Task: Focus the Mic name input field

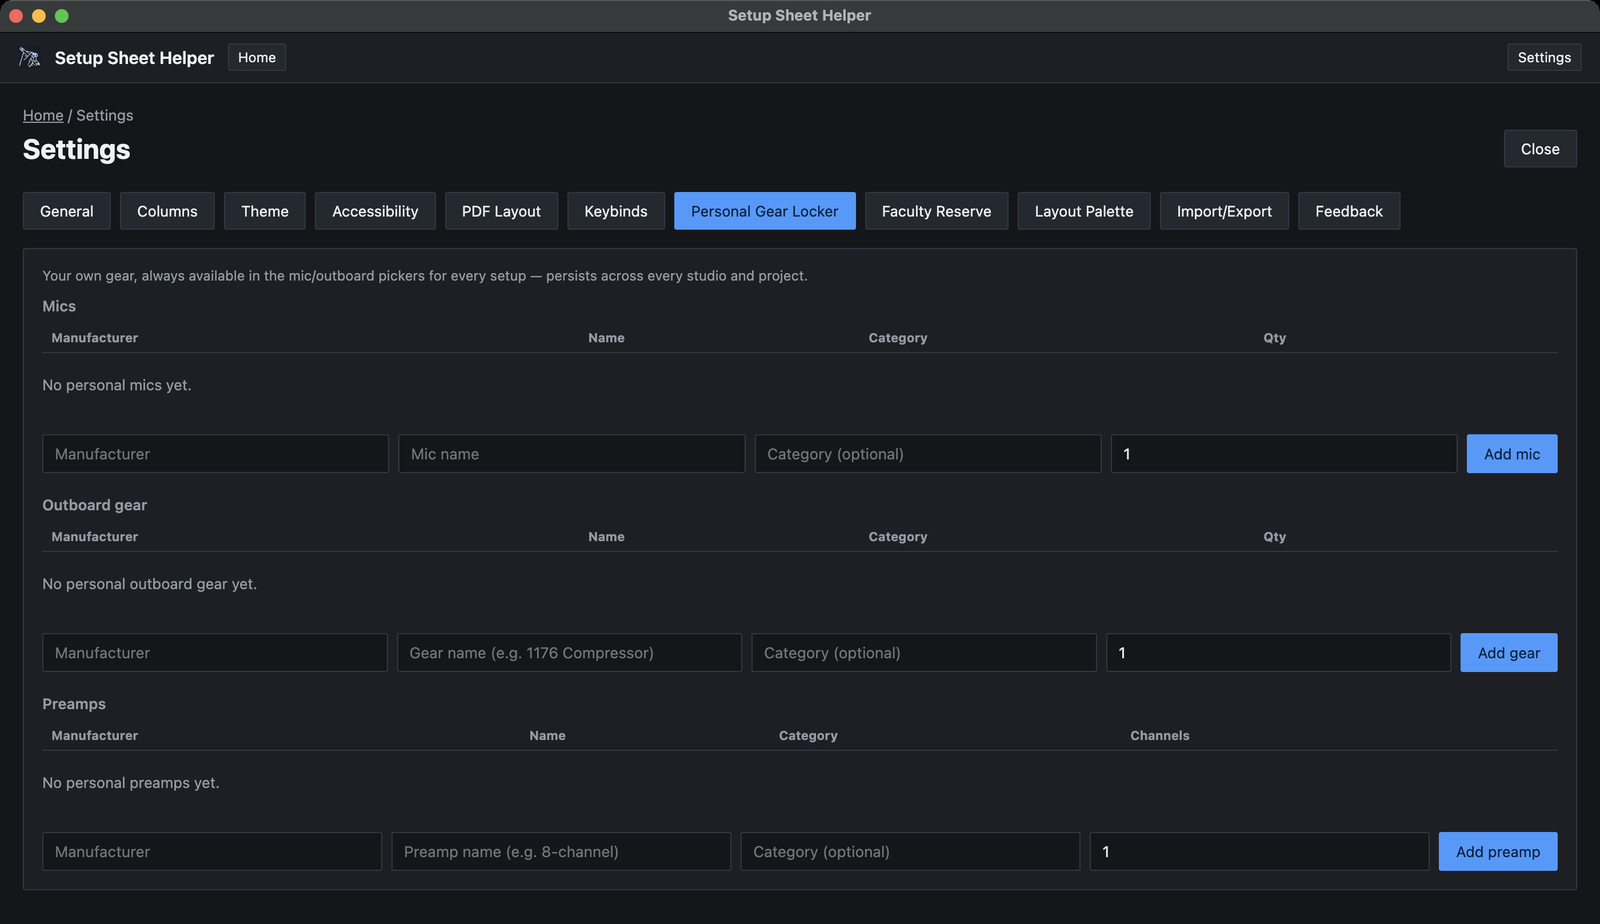Action: click(571, 454)
